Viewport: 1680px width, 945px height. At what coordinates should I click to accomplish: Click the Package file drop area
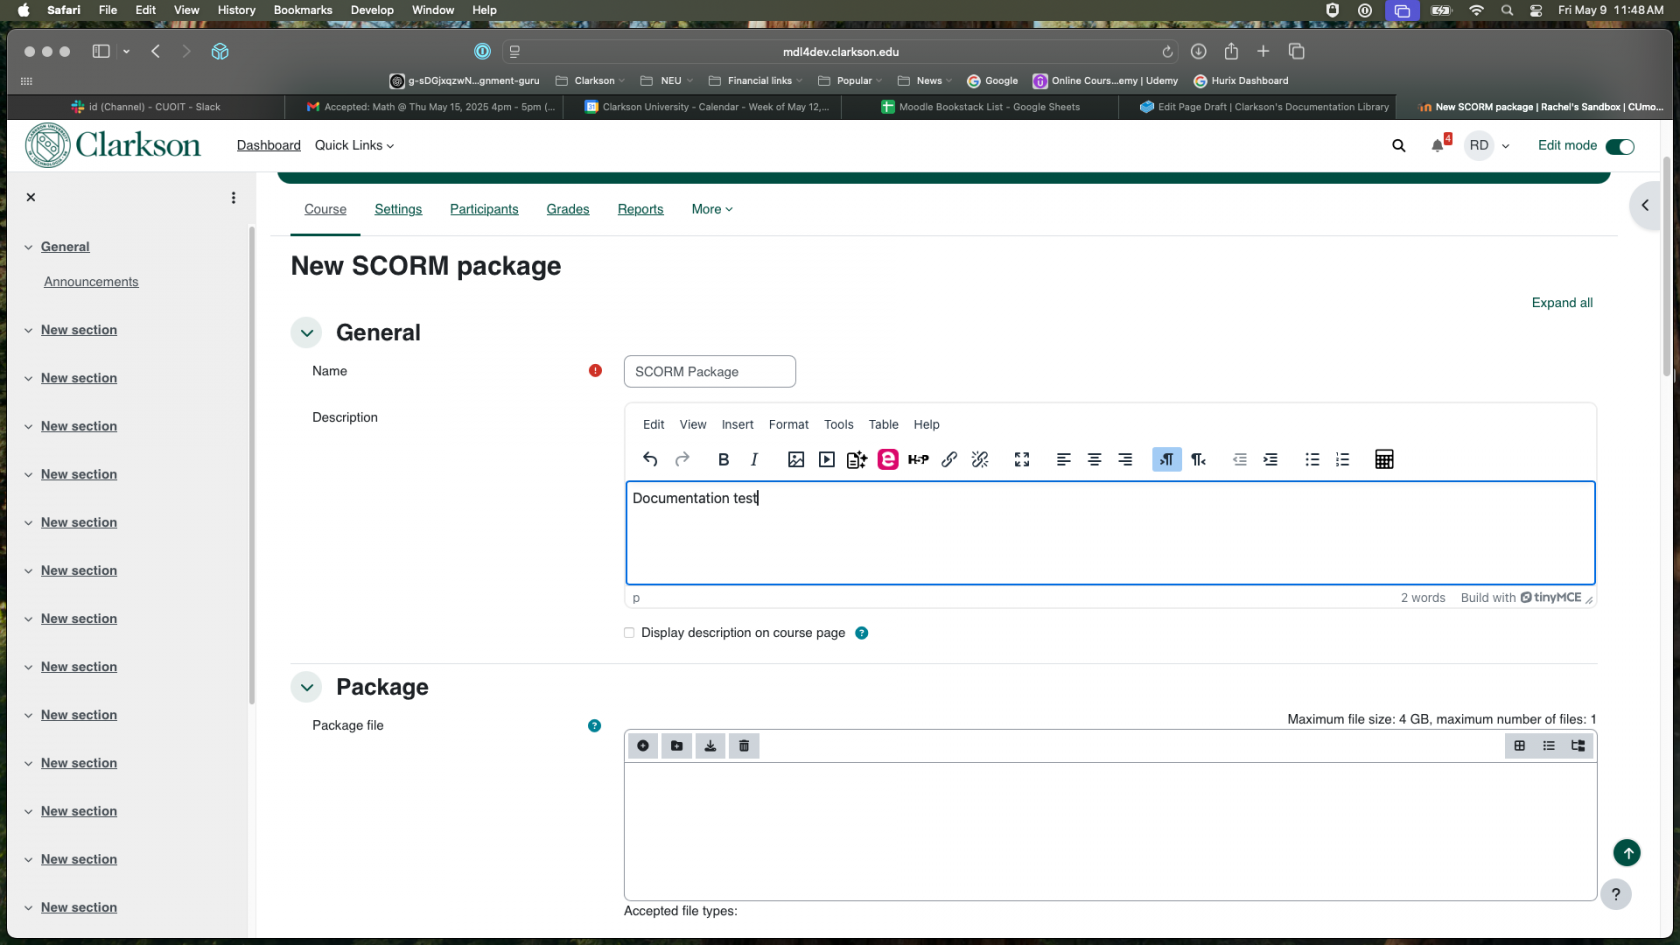click(1110, 831)
